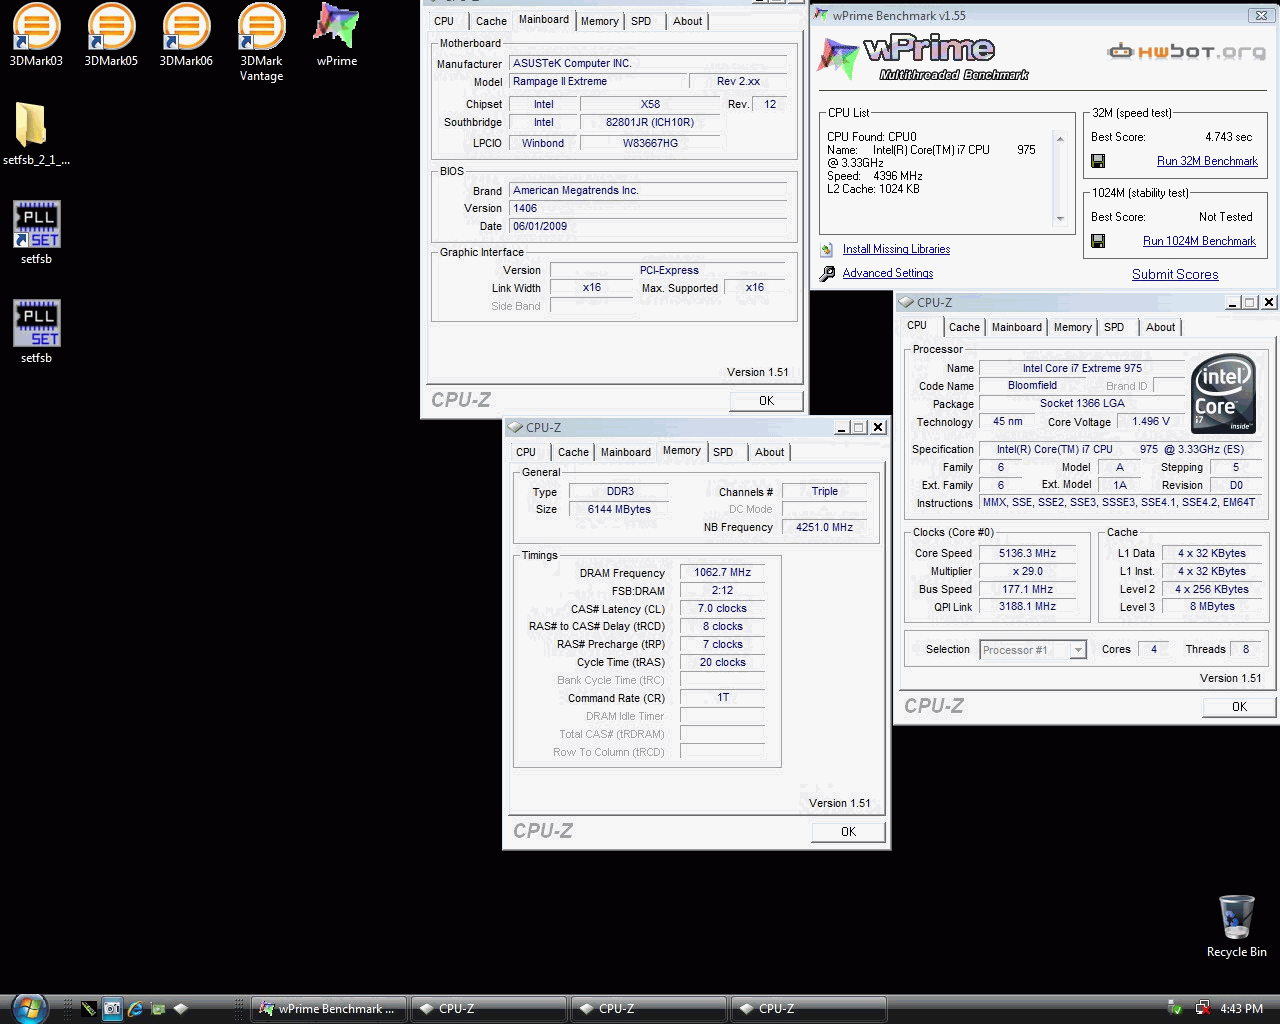The image size is (1280, 1024).
Task: Activate wPrime Benchmark taskbar button
Action: tap(329, 1009)
